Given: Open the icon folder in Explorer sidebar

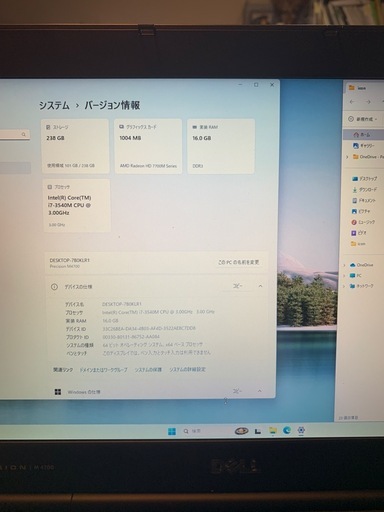Looking at the screenshot, I should point(358,244).
